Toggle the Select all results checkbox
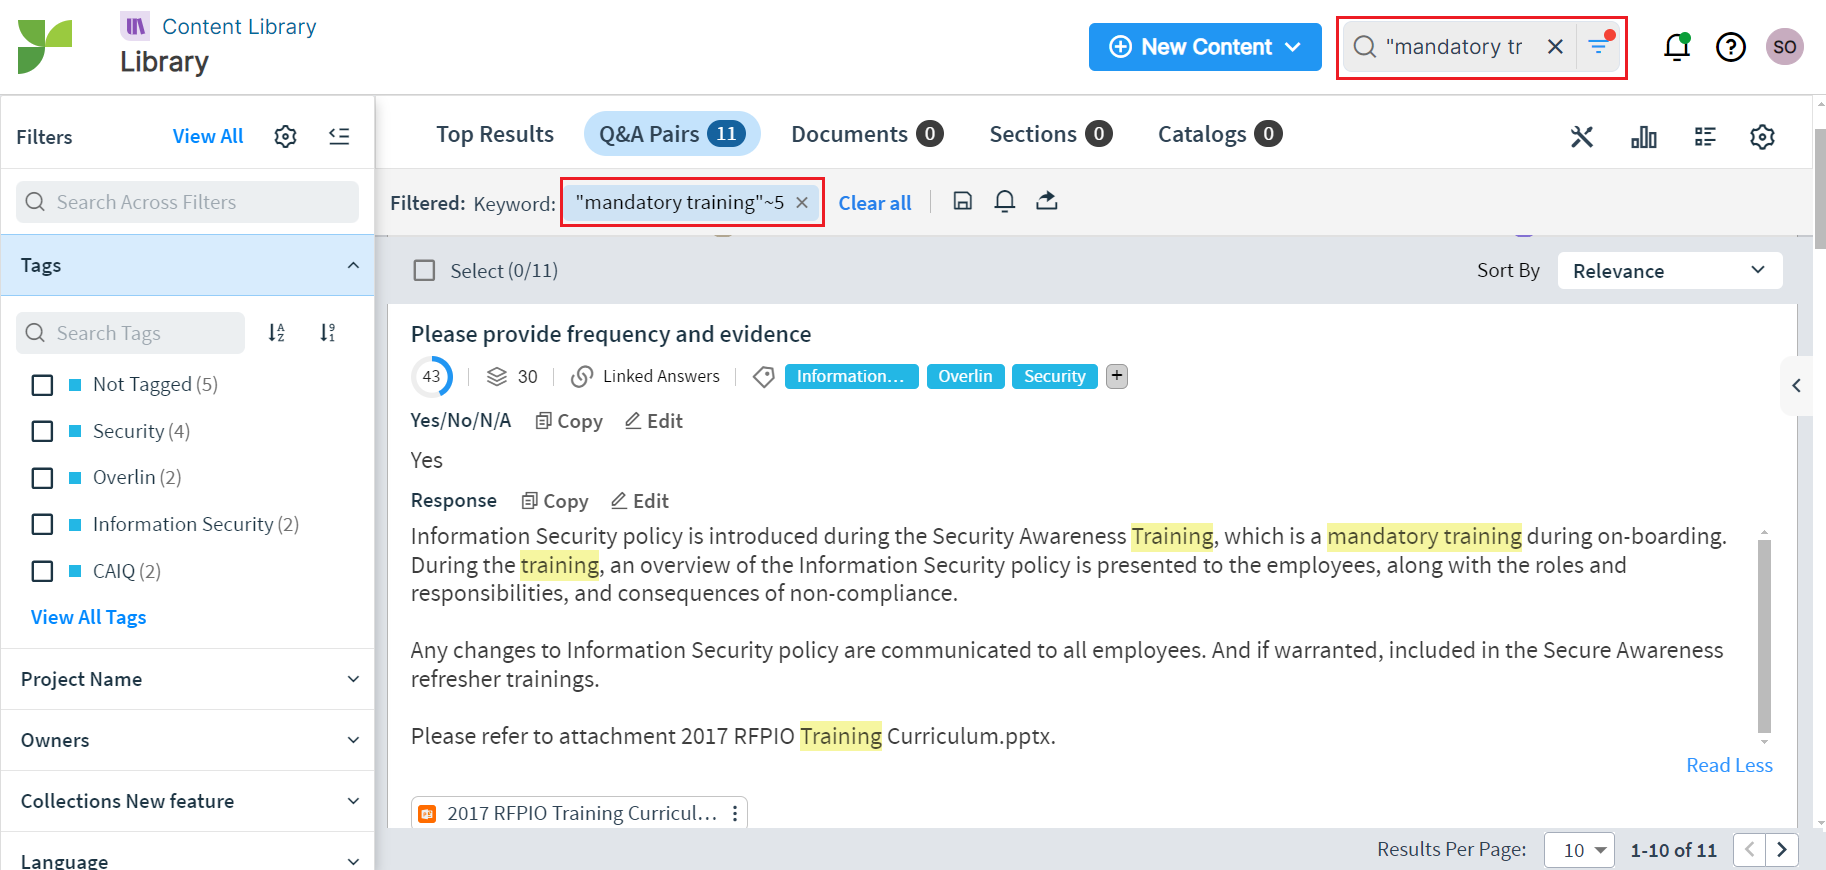This screenshot has width=1826, height=870. (425, 271)
